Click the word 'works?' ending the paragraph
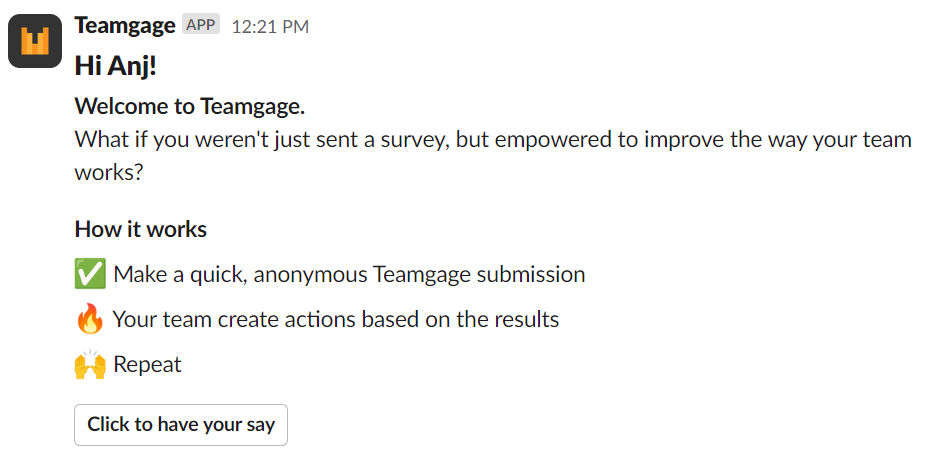Image resolution: width=925 pixels, height=462 pixels. pyautogui.click(x=109, y=174)
